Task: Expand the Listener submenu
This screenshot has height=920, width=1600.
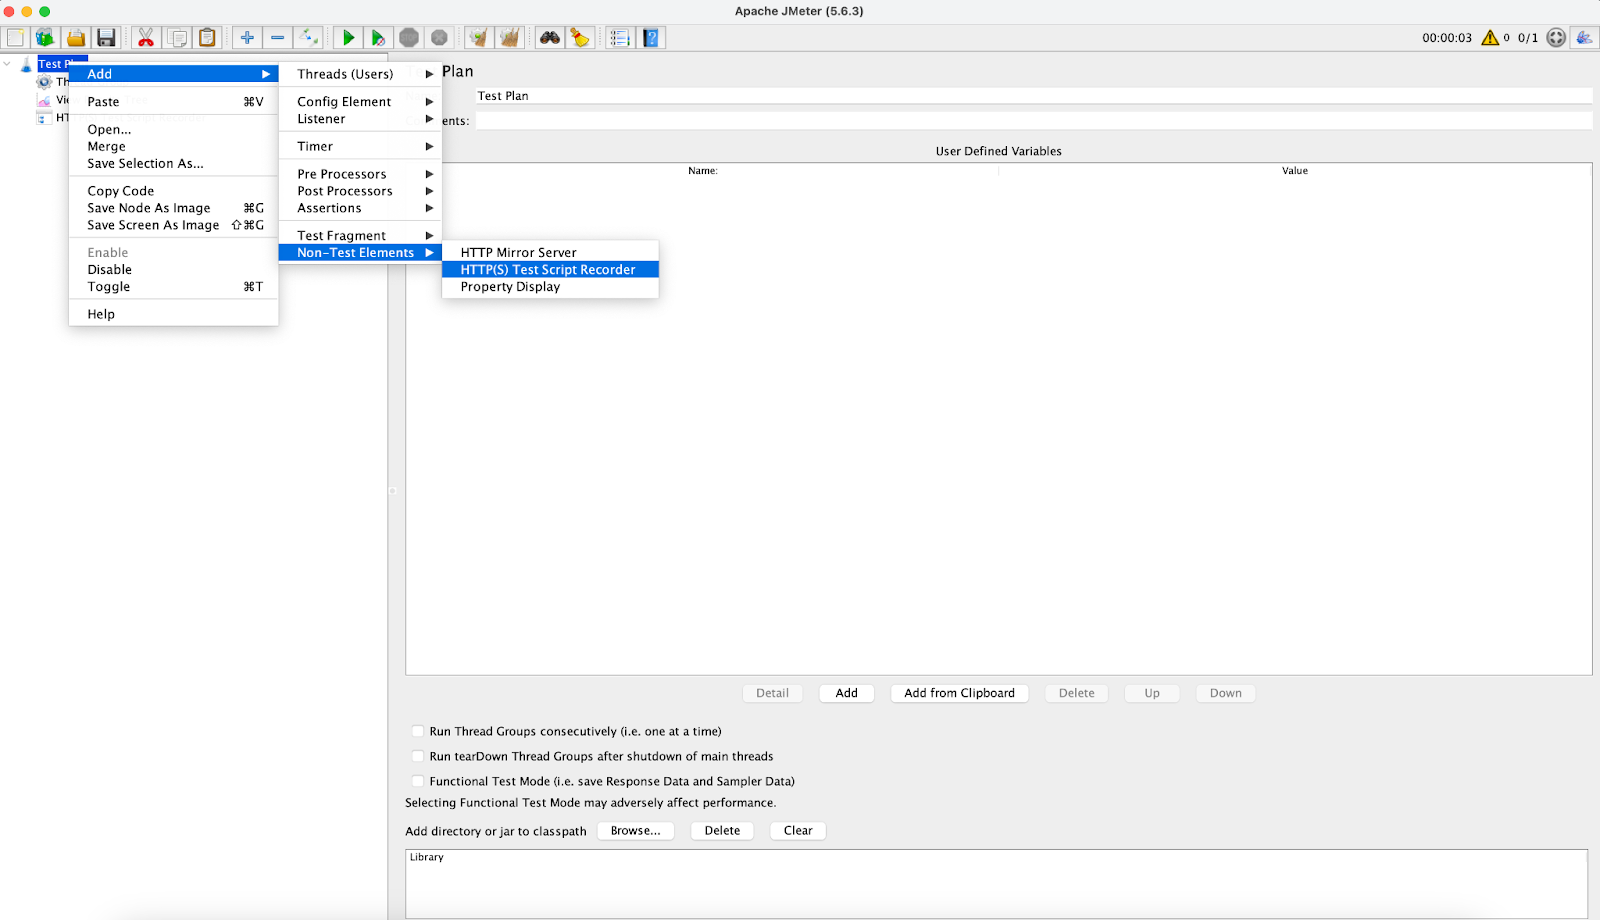Action: point(360,119)
